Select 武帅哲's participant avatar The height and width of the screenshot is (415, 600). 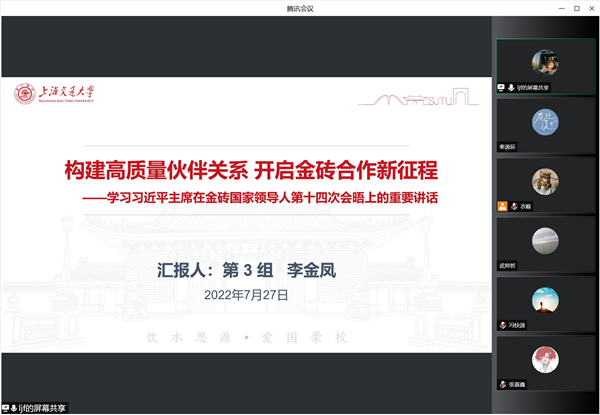point(545,240)
